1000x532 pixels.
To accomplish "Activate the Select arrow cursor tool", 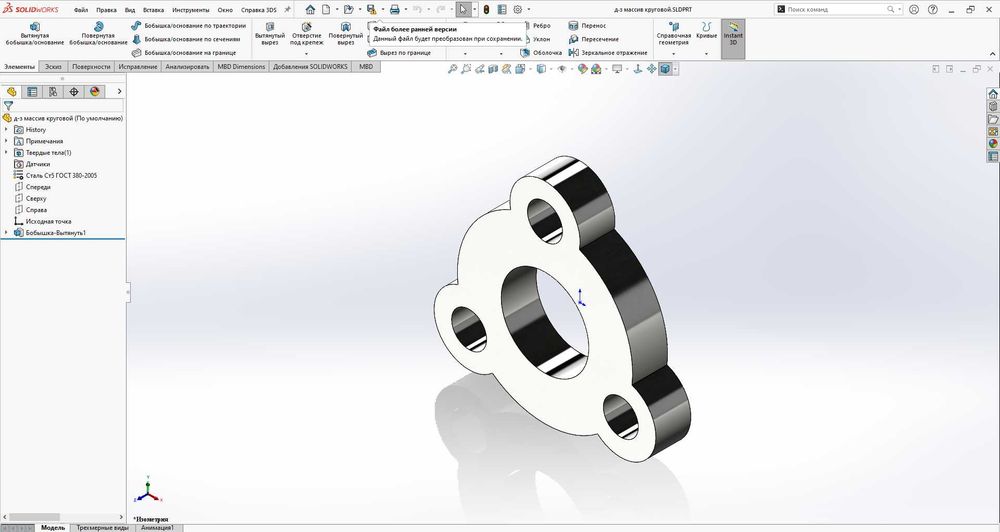I will 463,10.
